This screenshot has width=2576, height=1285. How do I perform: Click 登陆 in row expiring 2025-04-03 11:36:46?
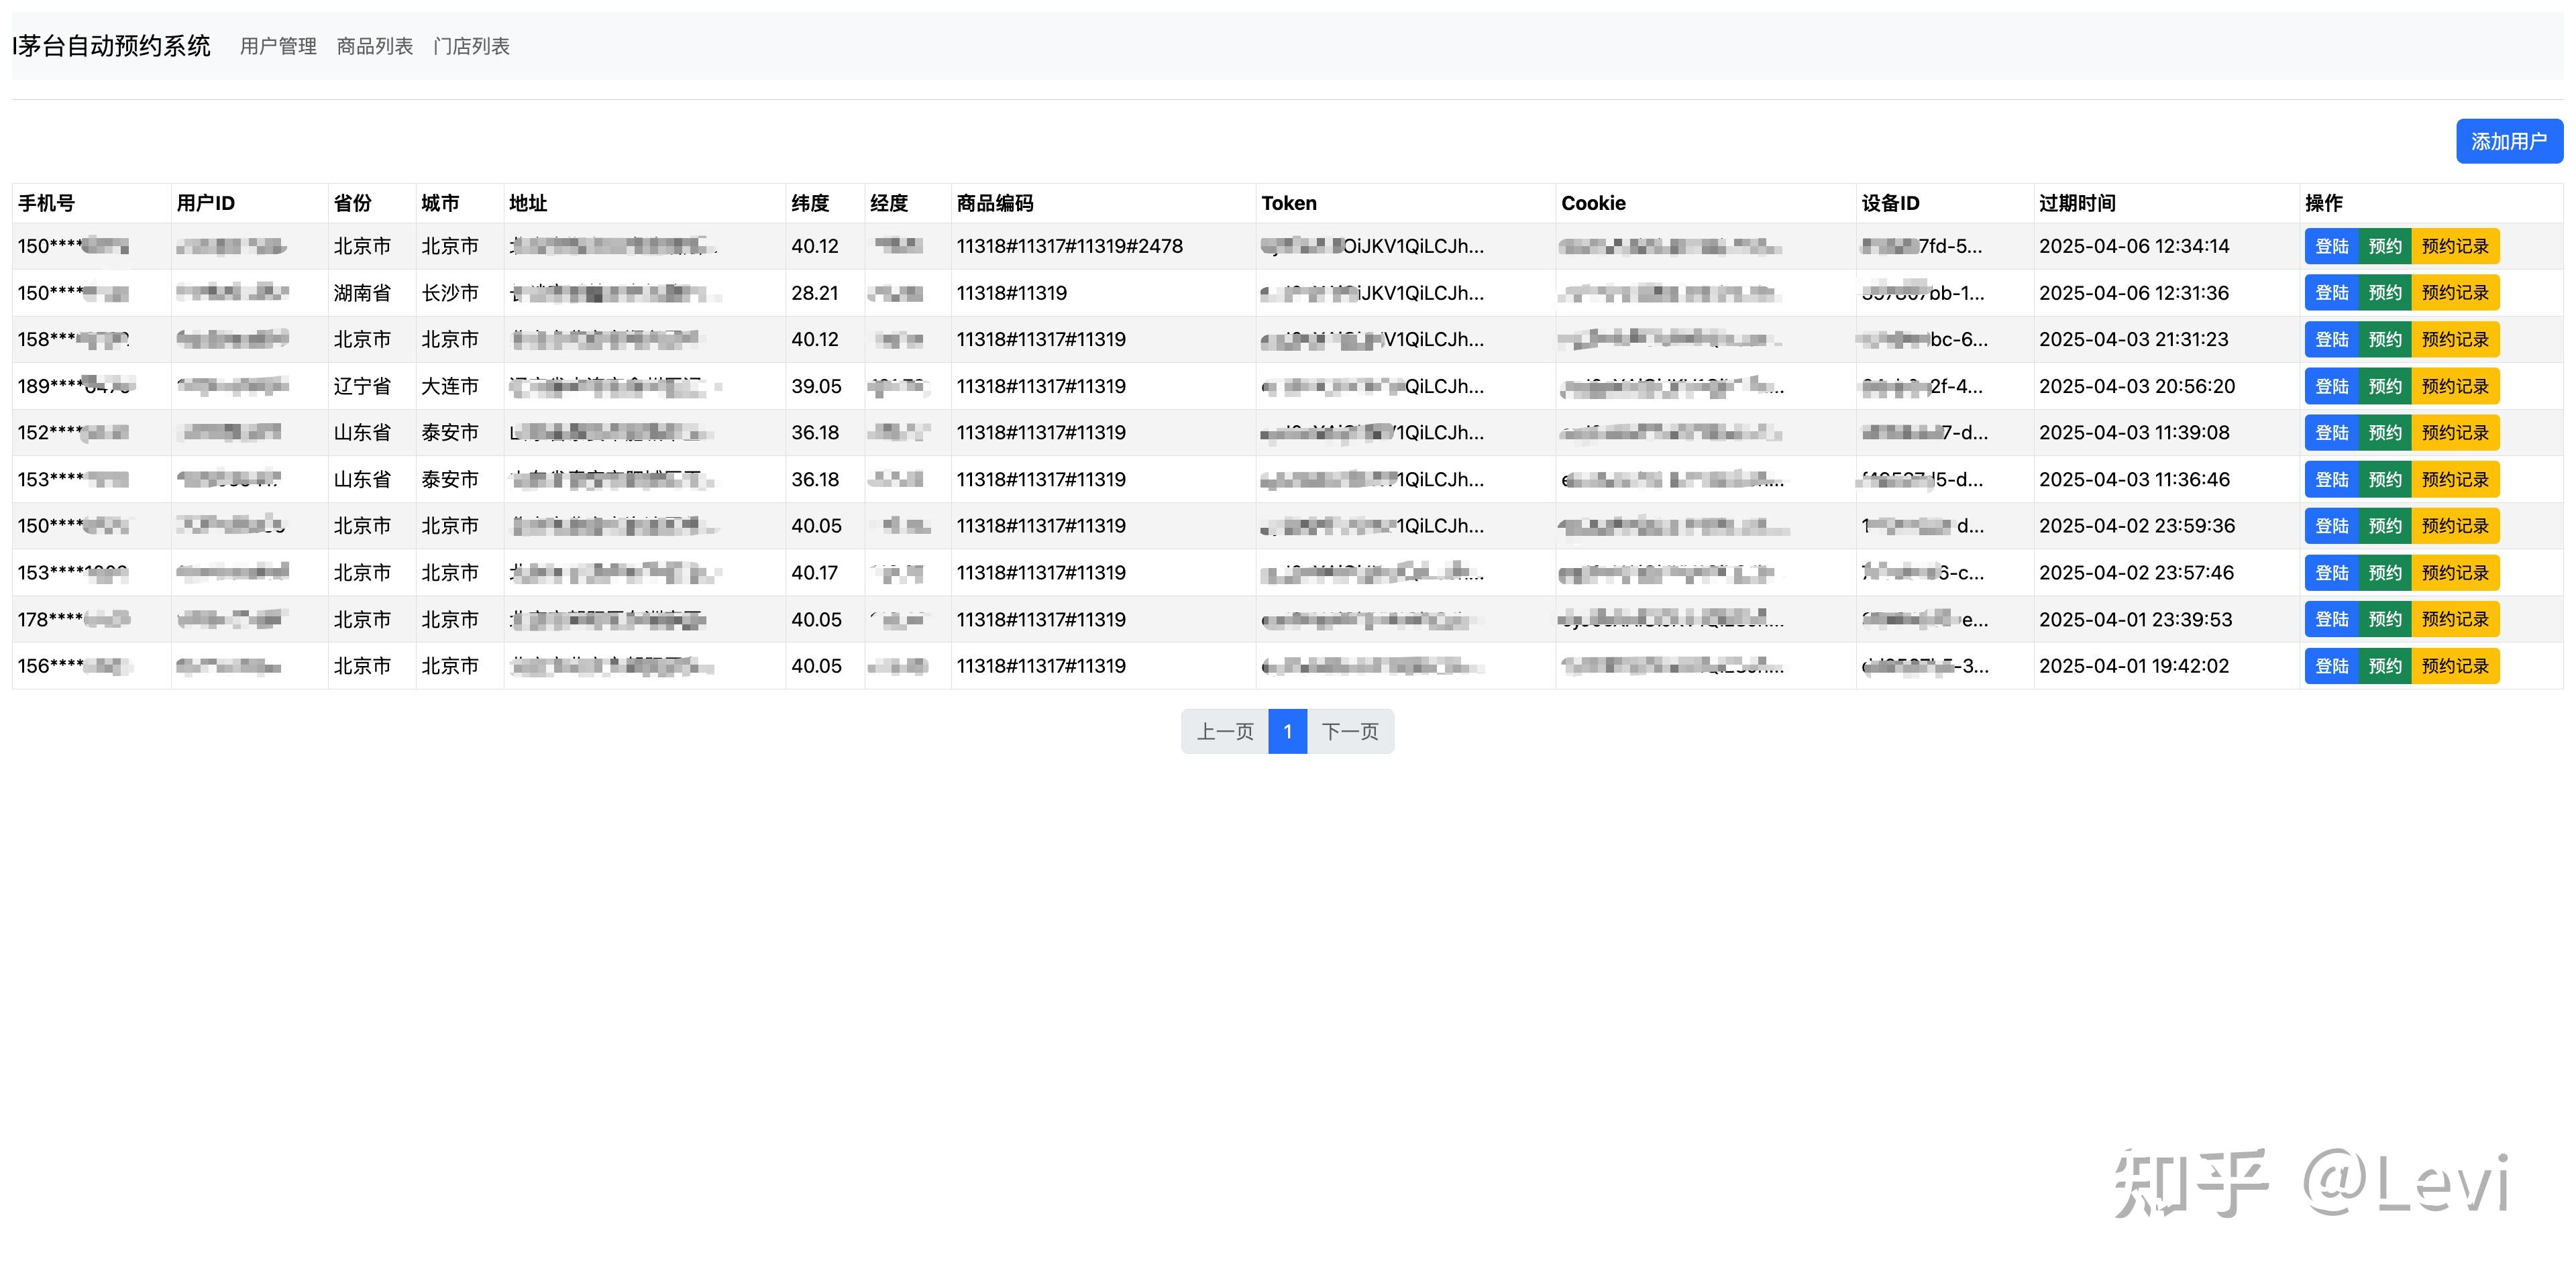[2331, 479]
